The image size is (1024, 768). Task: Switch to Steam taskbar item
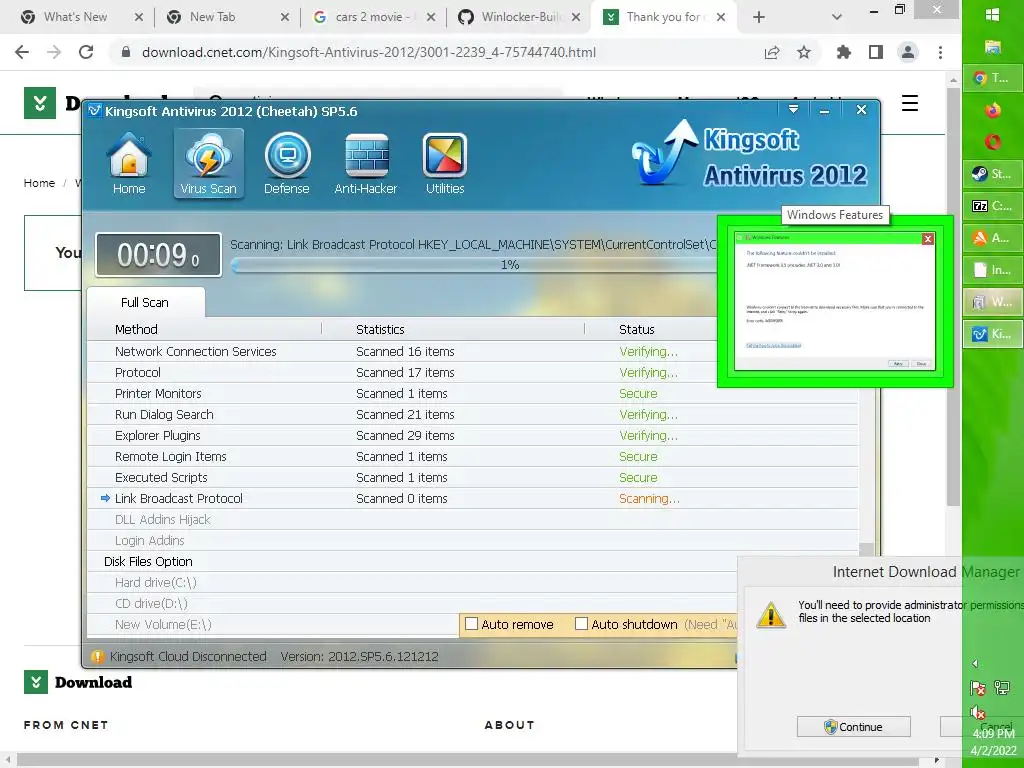pos(993,174)
